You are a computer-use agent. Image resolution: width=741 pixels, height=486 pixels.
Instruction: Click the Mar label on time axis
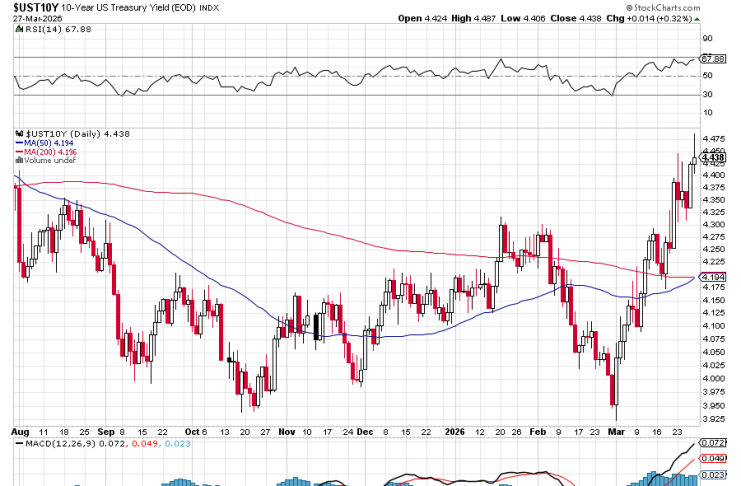[x=615, y=430]
